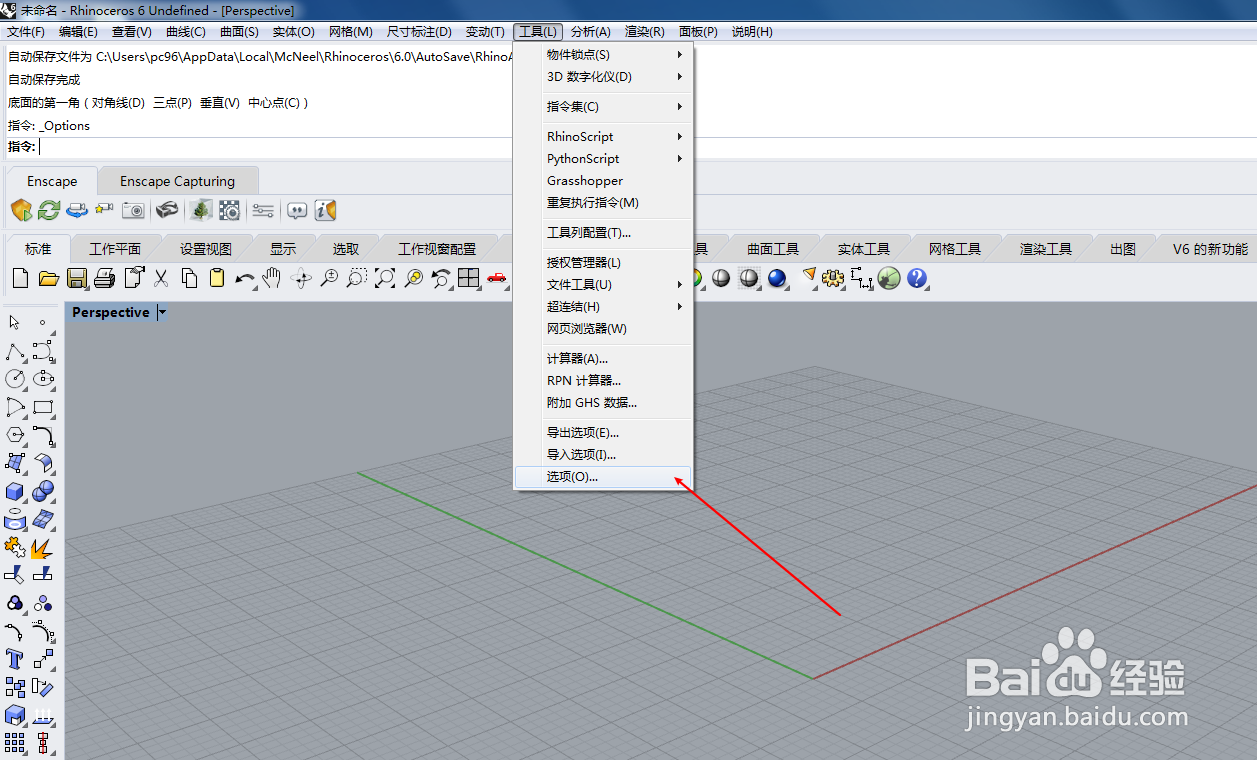Switch to the 曲面工具 toolbar tab

[x=773, y=249]
